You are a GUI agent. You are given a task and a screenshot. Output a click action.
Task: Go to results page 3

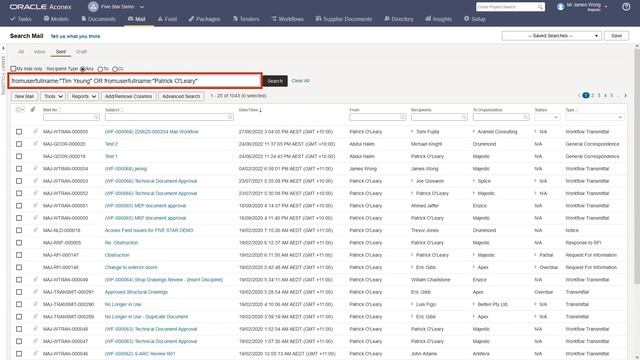tap(599, 96)
